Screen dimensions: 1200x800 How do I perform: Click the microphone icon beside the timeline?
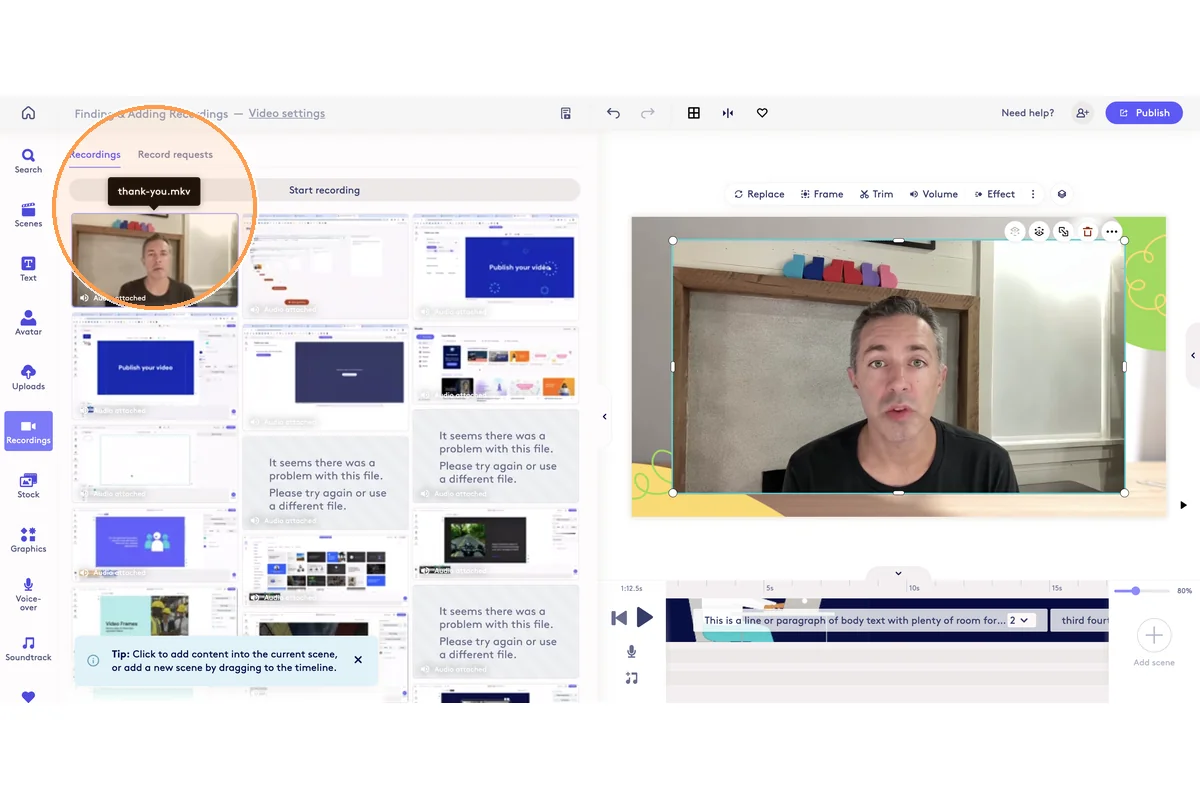(x=631, y=652)
